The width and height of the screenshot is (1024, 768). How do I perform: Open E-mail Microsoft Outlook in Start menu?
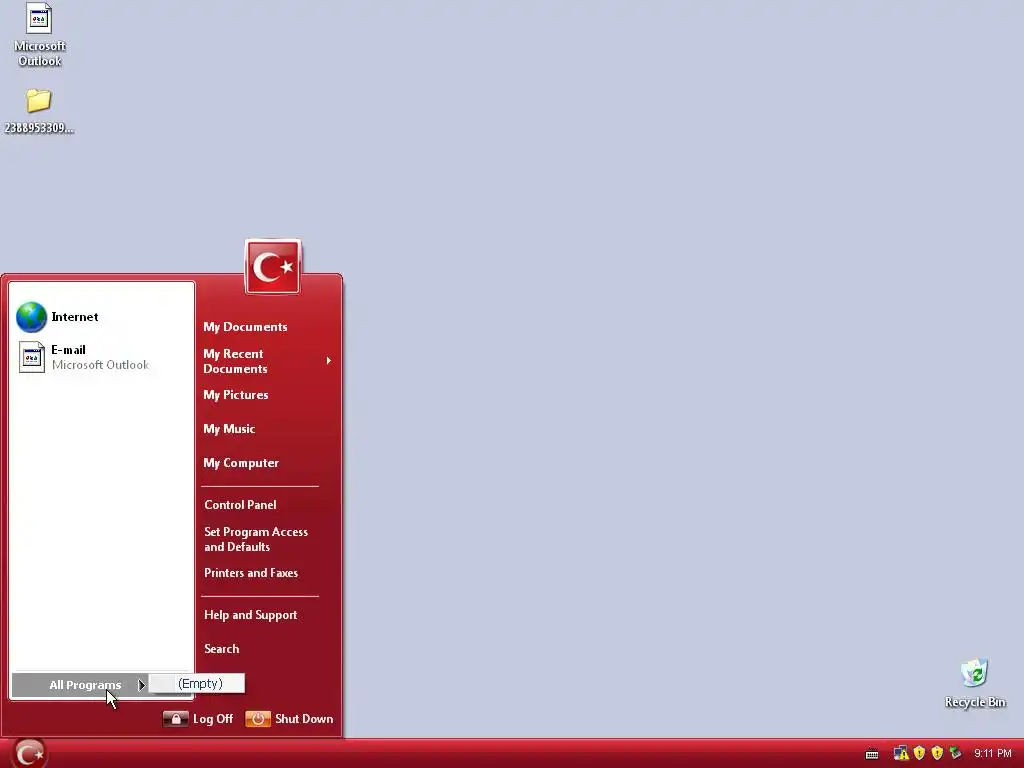coord(101,357)
